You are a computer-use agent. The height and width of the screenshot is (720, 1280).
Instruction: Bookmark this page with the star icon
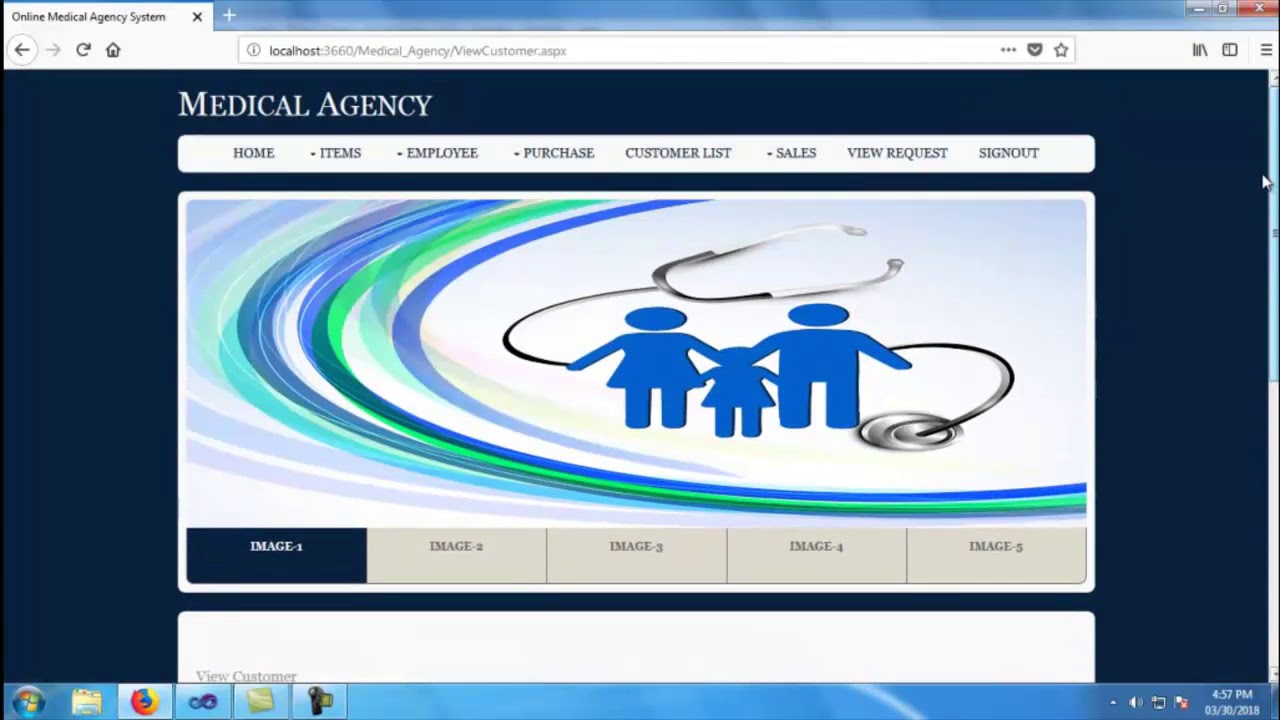pyautogui.click(x=1061, y=50)
